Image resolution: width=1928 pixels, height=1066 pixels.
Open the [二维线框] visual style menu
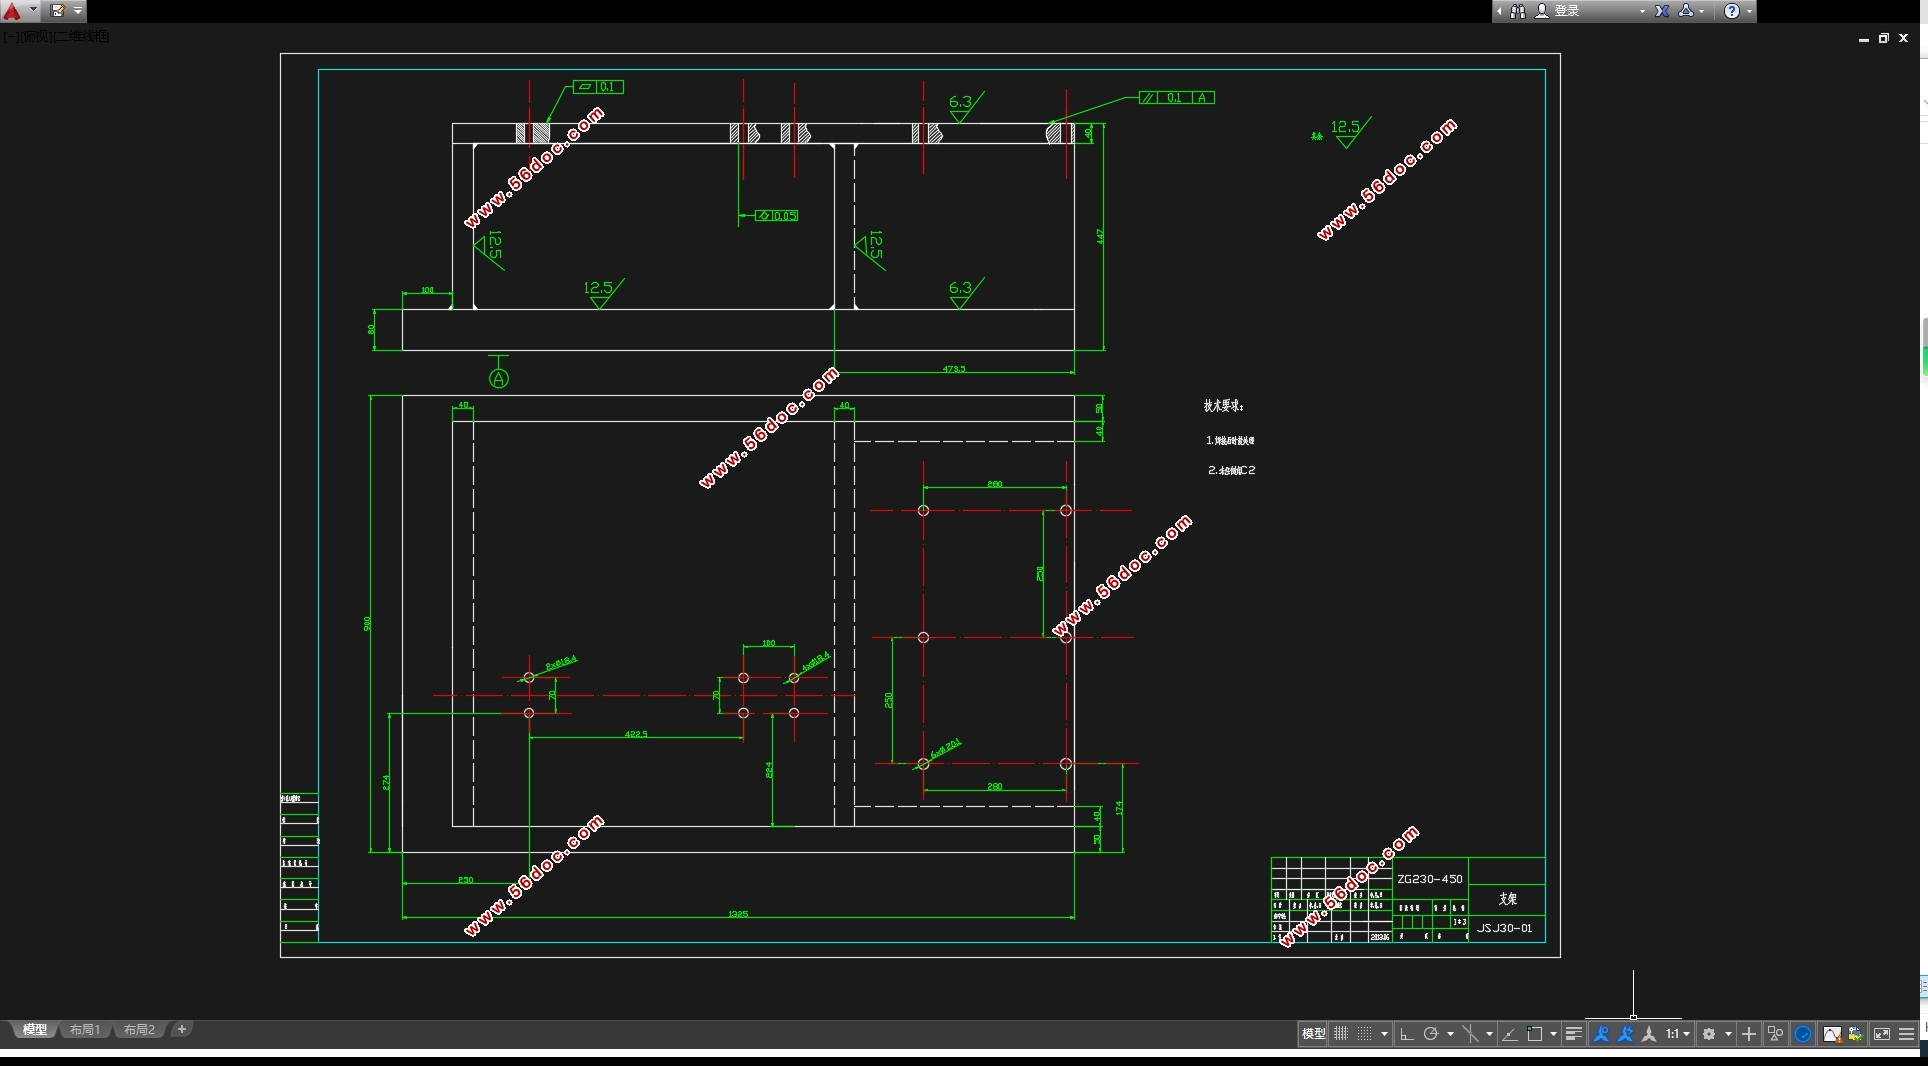coord(81,37)
